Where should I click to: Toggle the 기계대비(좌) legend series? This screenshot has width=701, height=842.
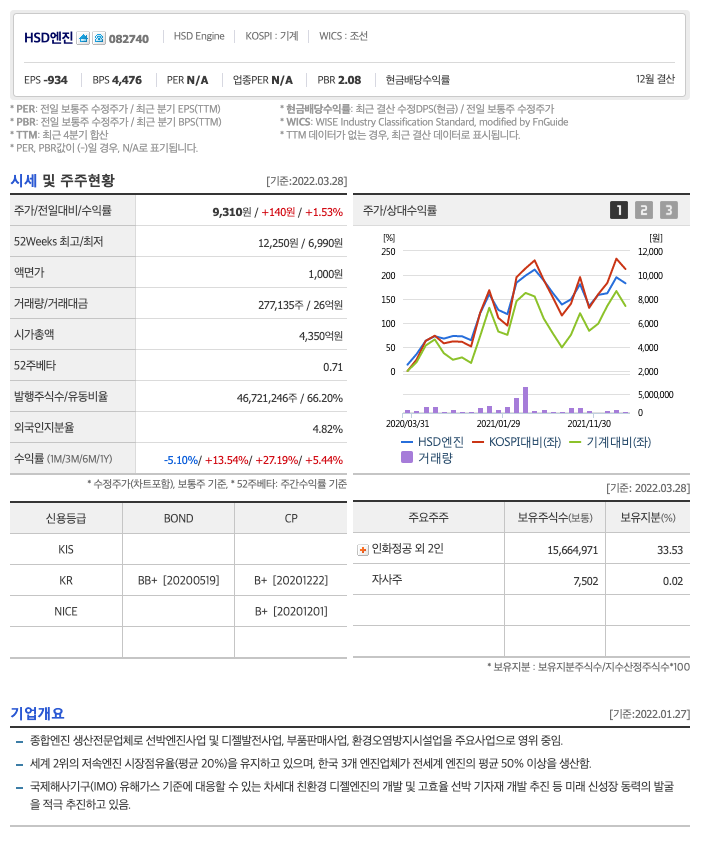pos(610,442)
